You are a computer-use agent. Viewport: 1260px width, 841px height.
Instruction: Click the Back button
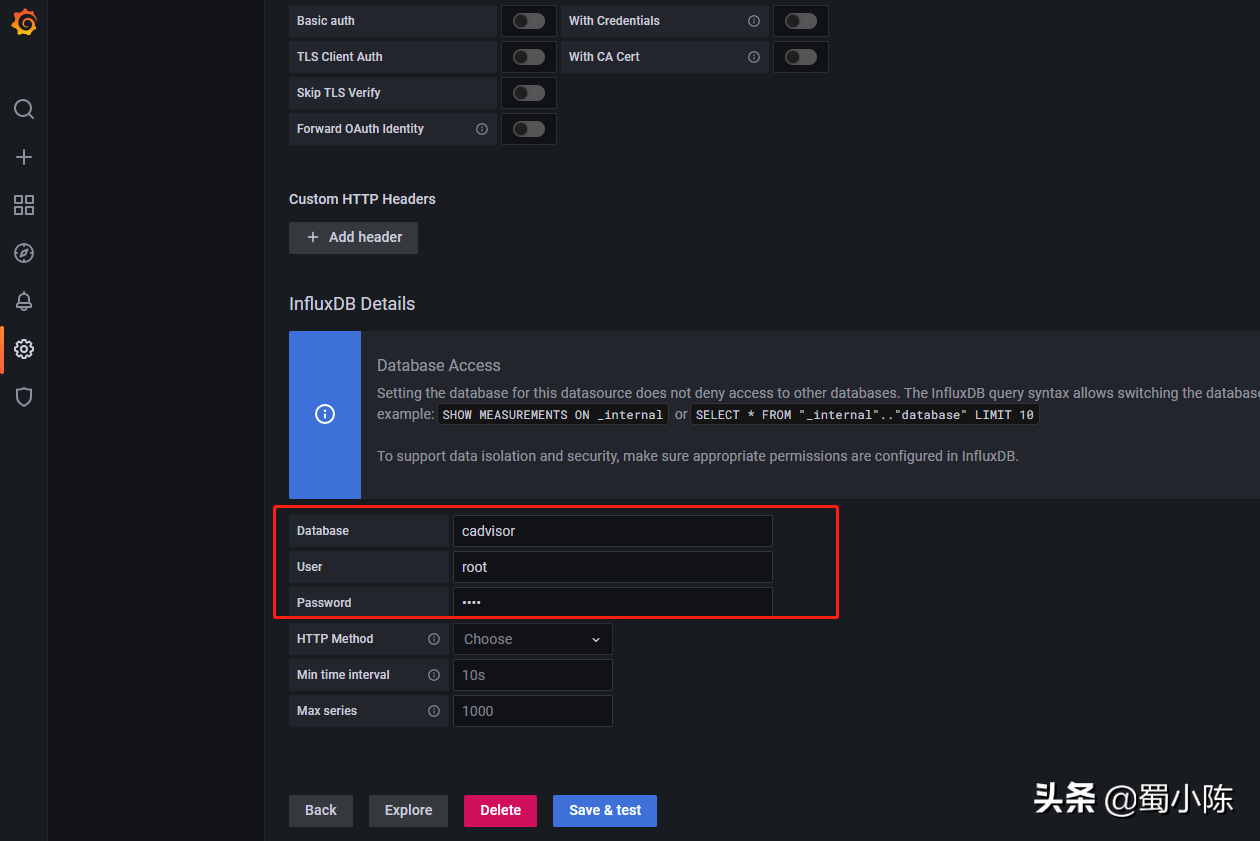[x=321, y=810]
